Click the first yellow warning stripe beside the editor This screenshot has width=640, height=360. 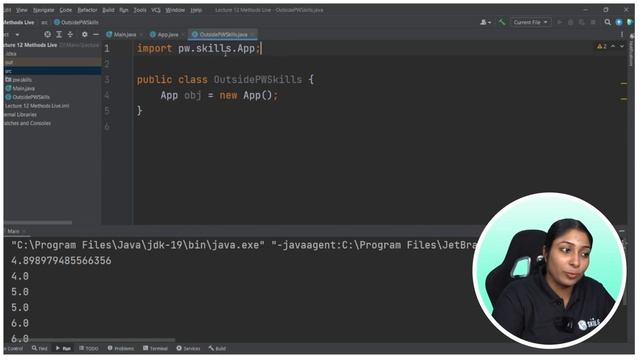click(x=624, y=84)
